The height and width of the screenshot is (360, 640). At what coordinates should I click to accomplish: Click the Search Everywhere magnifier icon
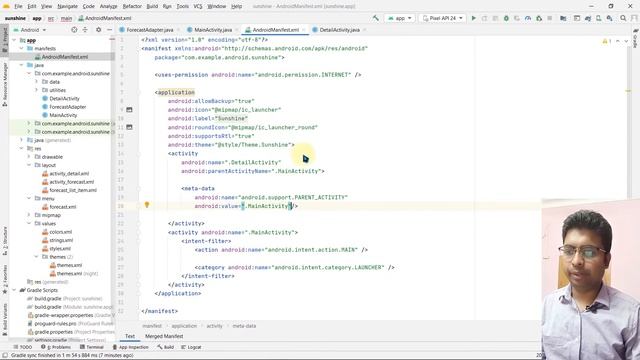[x=623, y=18]
